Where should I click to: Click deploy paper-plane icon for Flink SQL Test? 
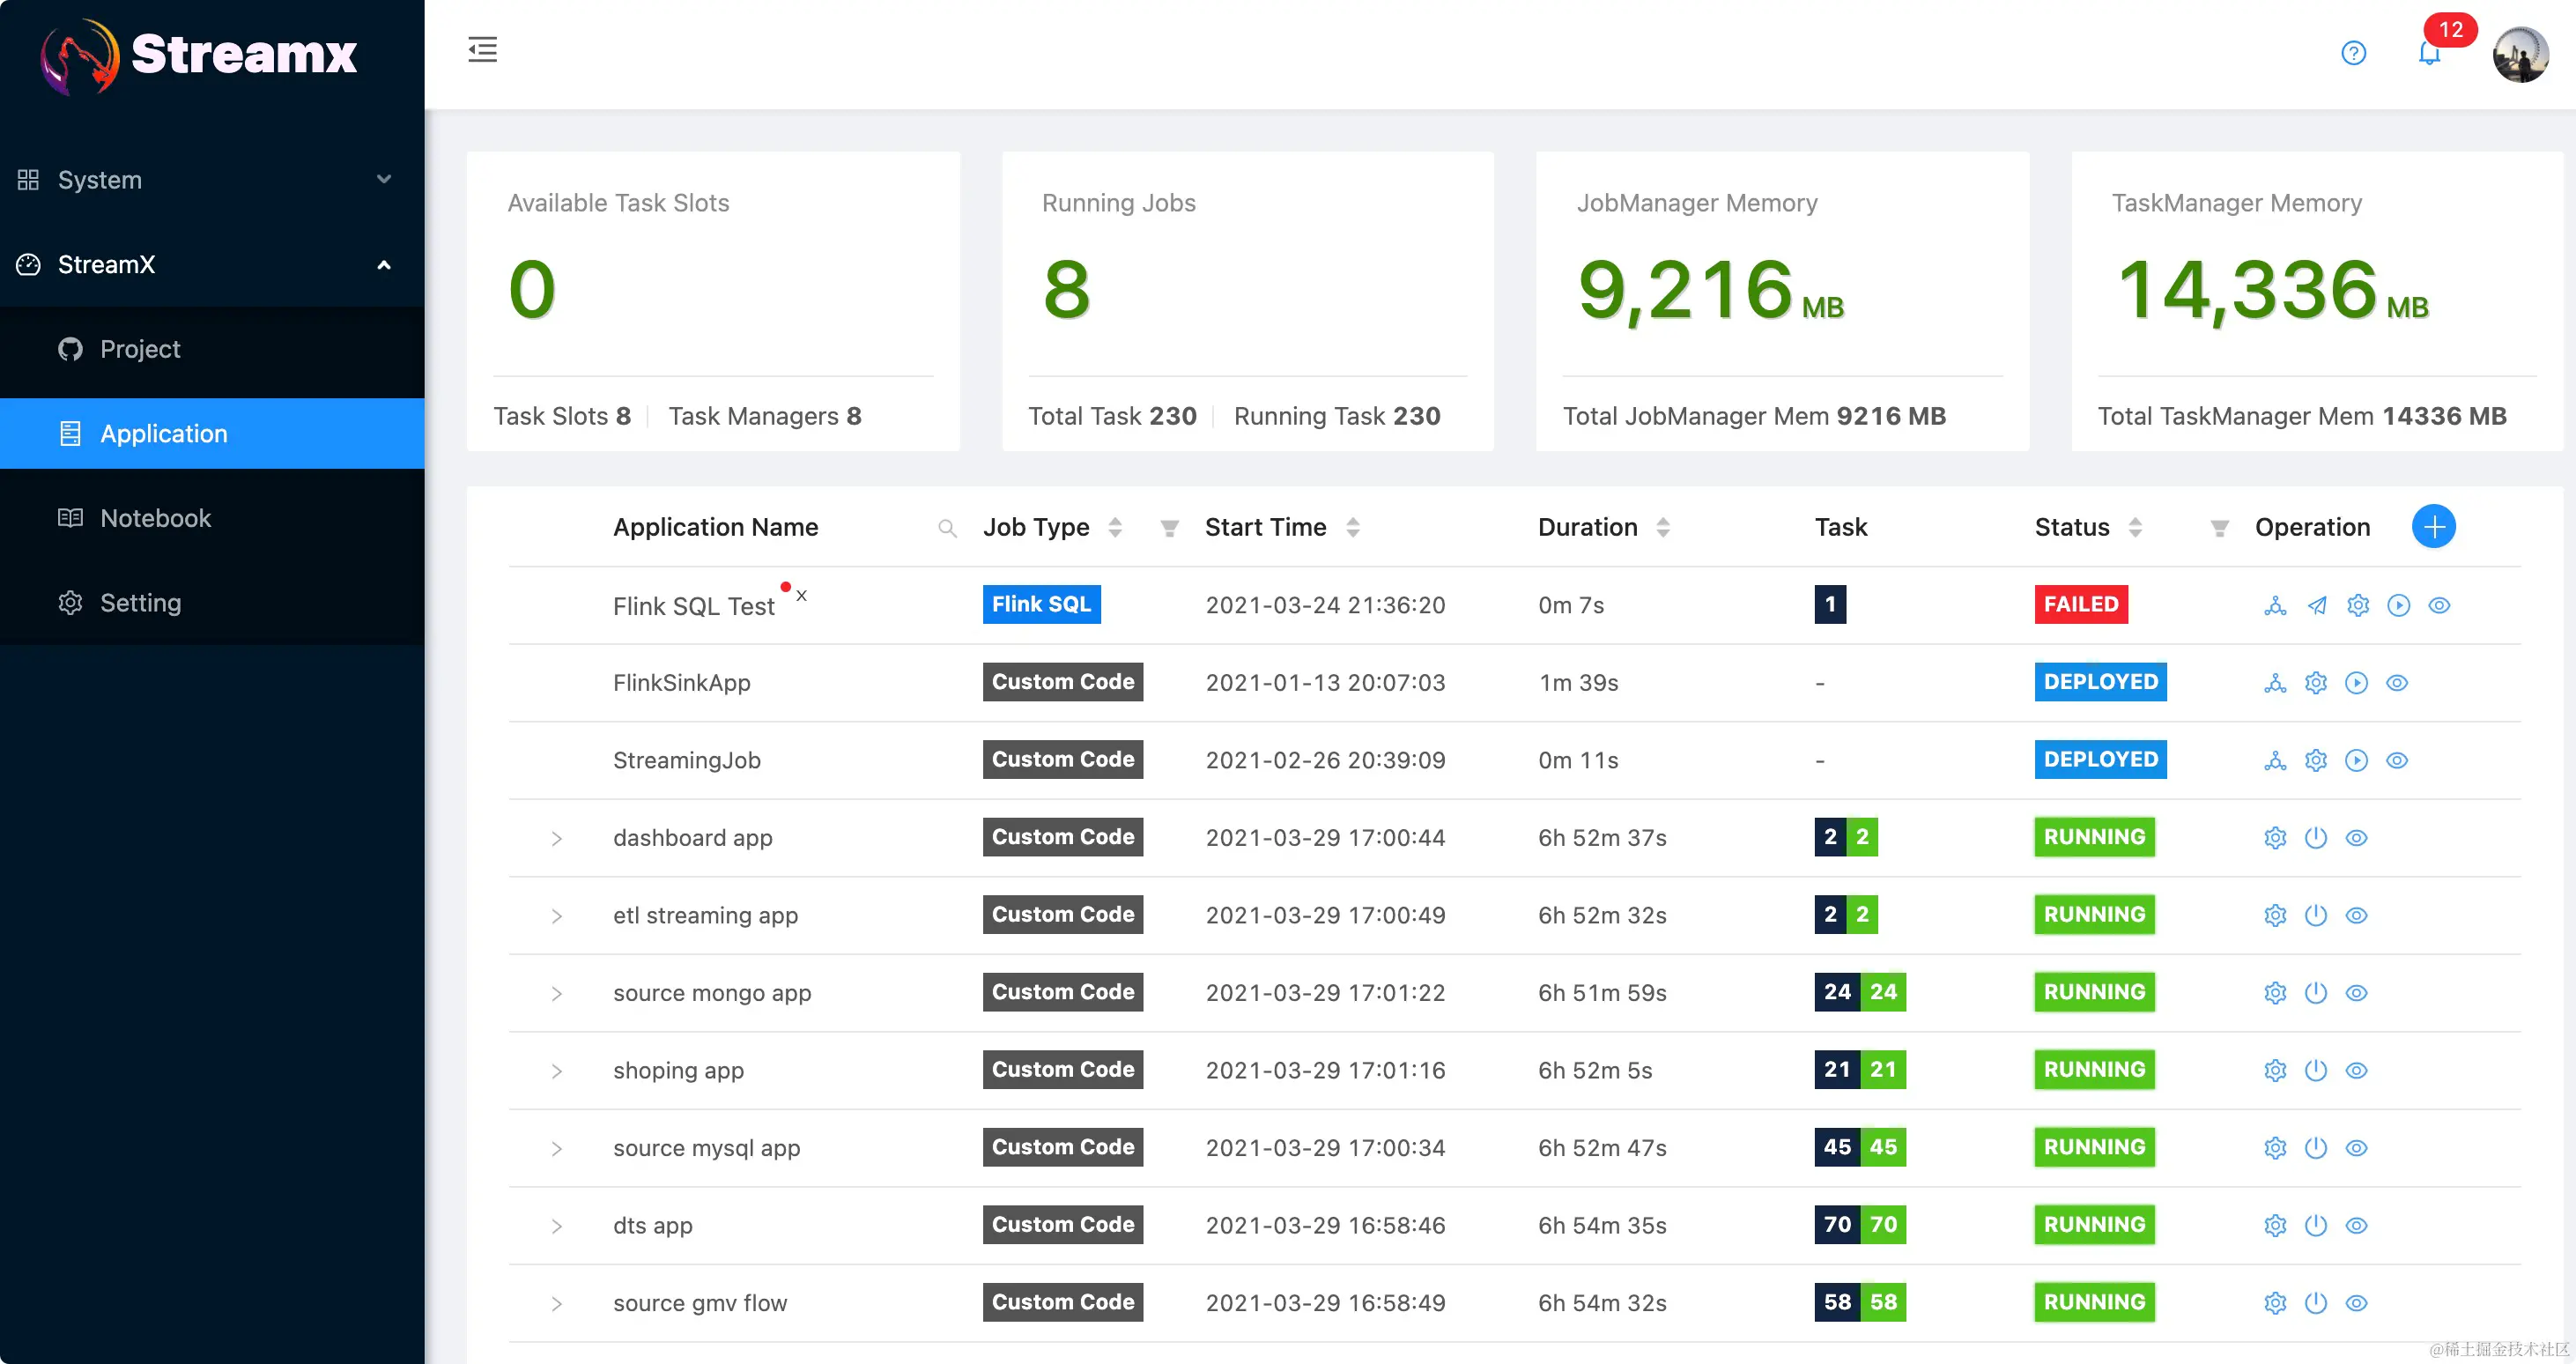pos(2316,605)
